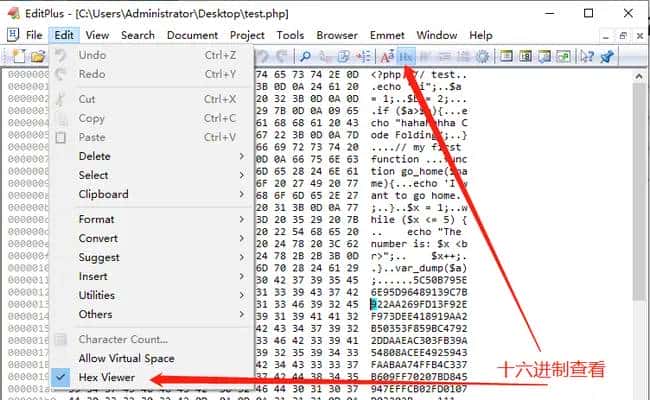
Task: Toggle the highlighted Hex Viewer toolbar button
Action: (x=406, y=56)
